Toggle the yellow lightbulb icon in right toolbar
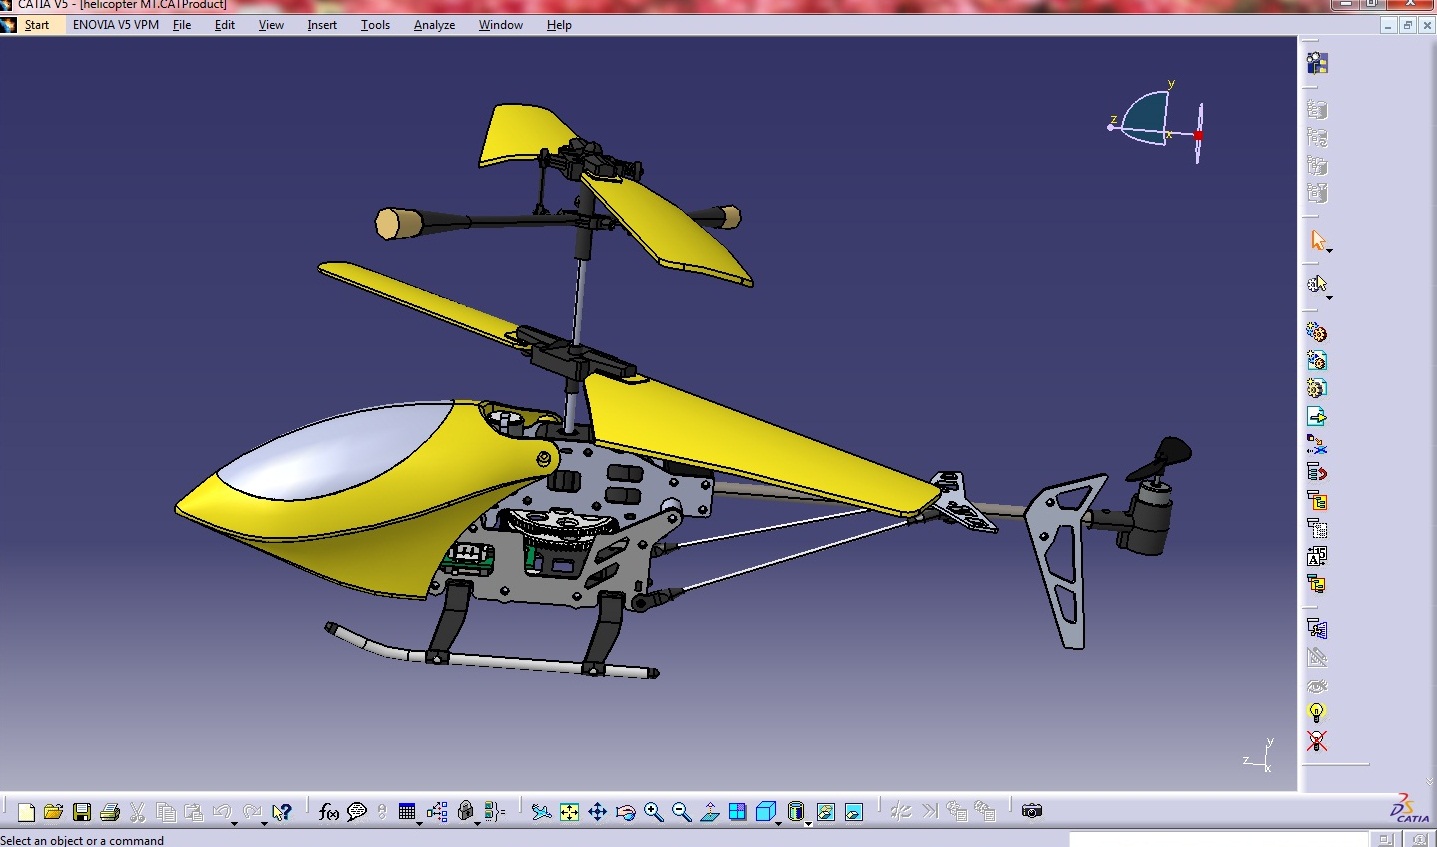Screen dimensions: 1437x847 click(1317, 713)
